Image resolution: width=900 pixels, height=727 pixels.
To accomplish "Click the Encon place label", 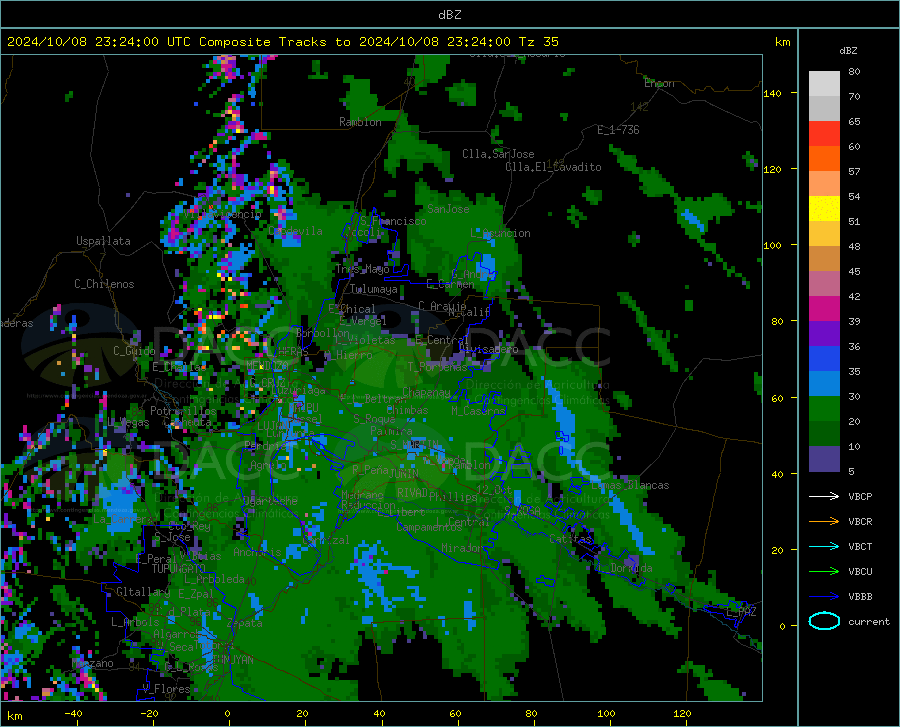I will pyautogui.click(x=659, y=83).
